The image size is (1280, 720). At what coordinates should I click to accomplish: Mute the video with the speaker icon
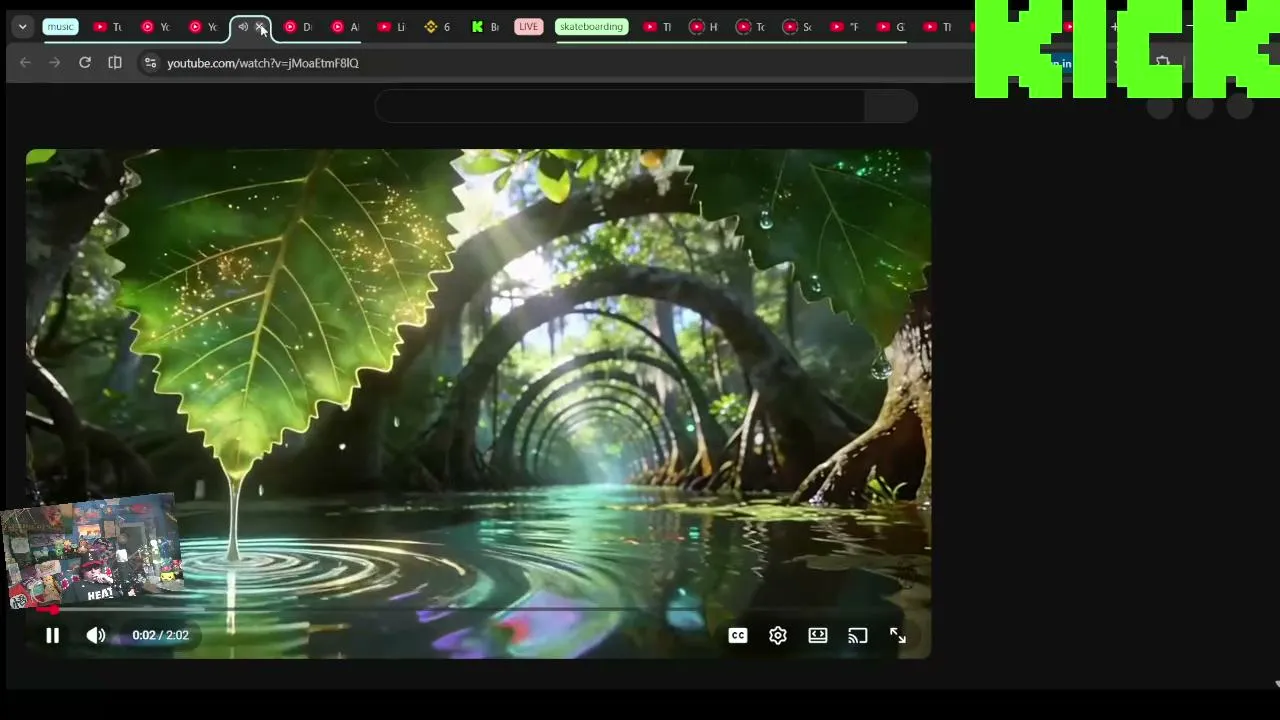tap(96, 635)
